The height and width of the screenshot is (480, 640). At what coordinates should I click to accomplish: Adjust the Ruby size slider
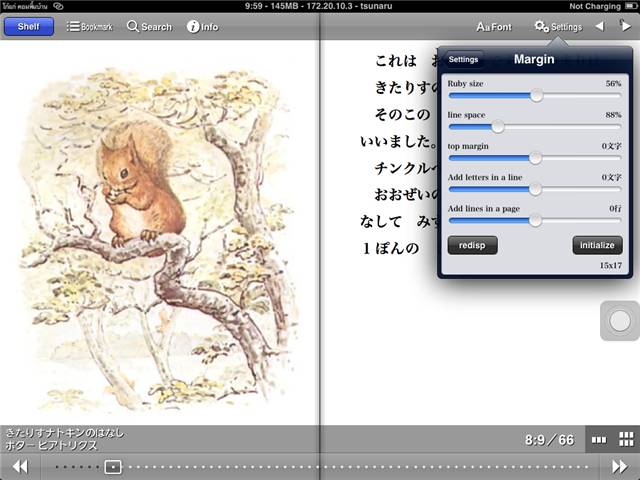(536, 96)
